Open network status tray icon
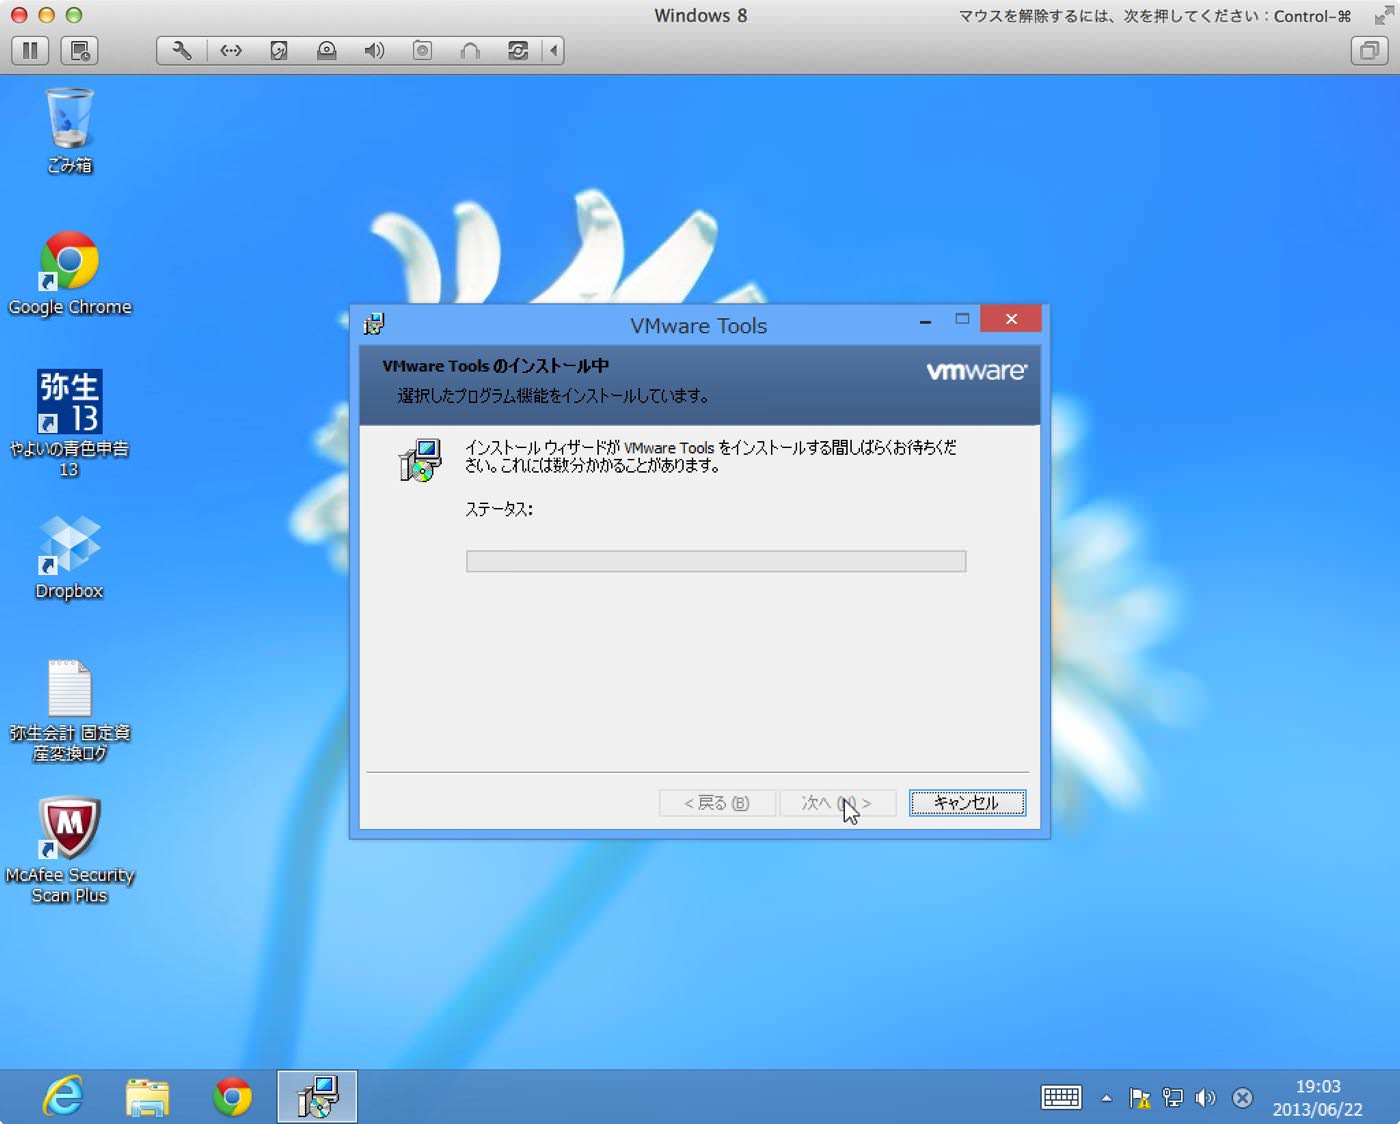The height and width of the screenshot is (1124, 1400). [x=1172, y=1098]
